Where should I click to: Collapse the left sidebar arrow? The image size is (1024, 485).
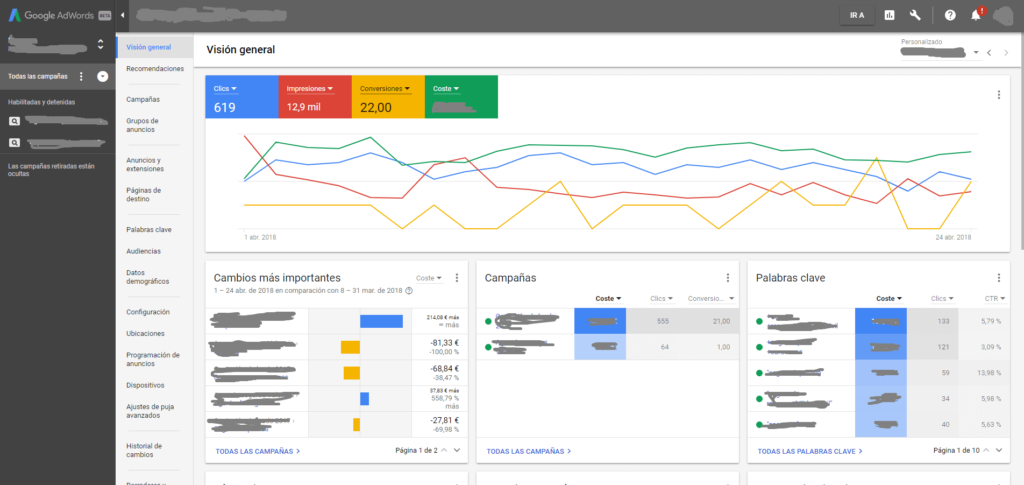pyautogui.click(x=123, y=16)
